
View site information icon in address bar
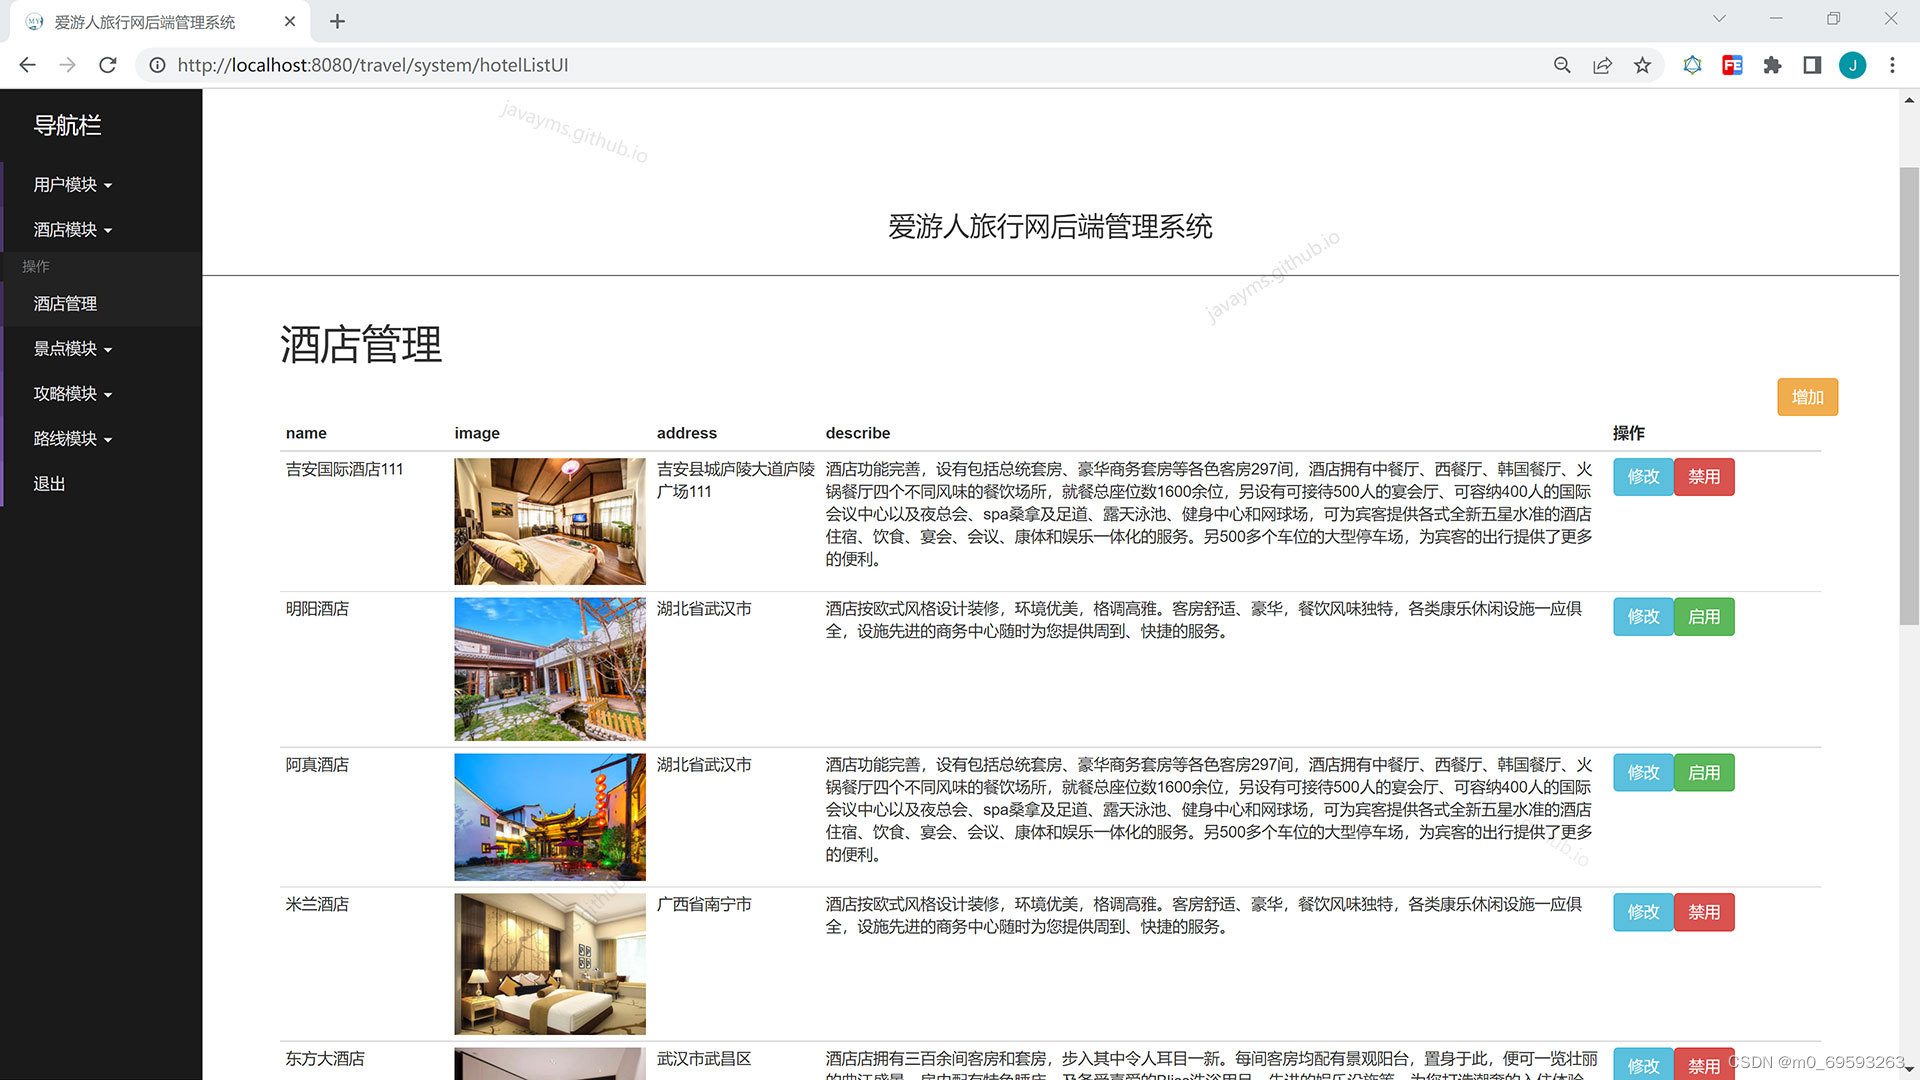point(157,65)
